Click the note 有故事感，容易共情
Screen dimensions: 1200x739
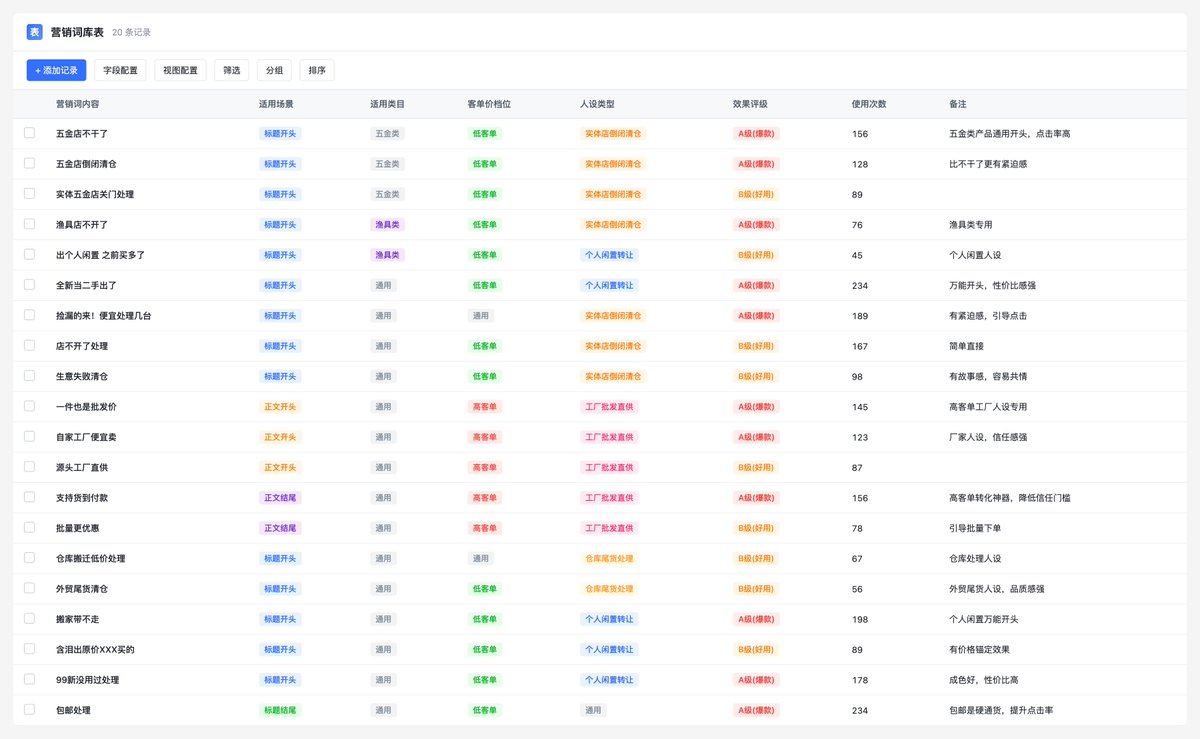tap(988, 376)
